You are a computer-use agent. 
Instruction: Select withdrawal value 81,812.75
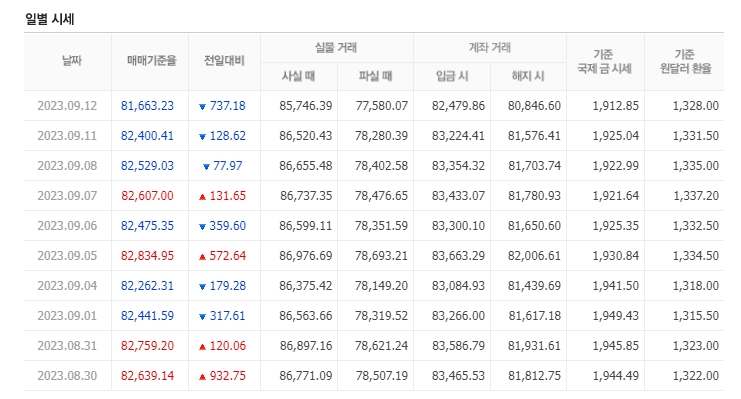[534, 376]
